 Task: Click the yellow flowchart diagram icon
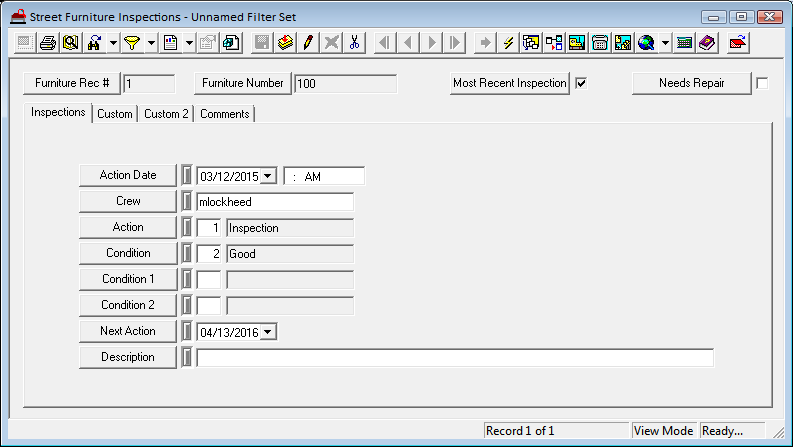click(x=531, y=43)
